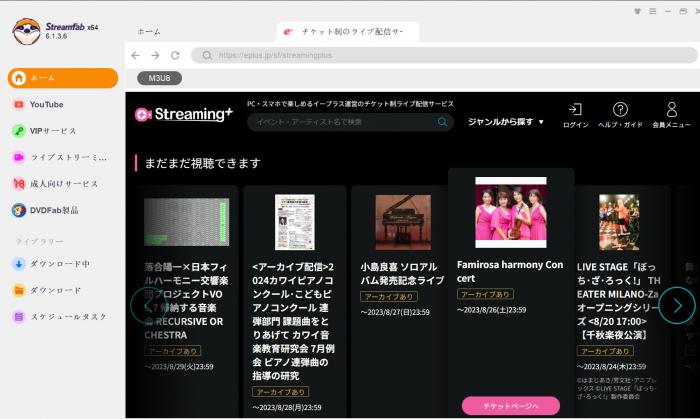700x419 pixels.
Task: Click the まだまだ視聴できます heading
Action: 202,163
